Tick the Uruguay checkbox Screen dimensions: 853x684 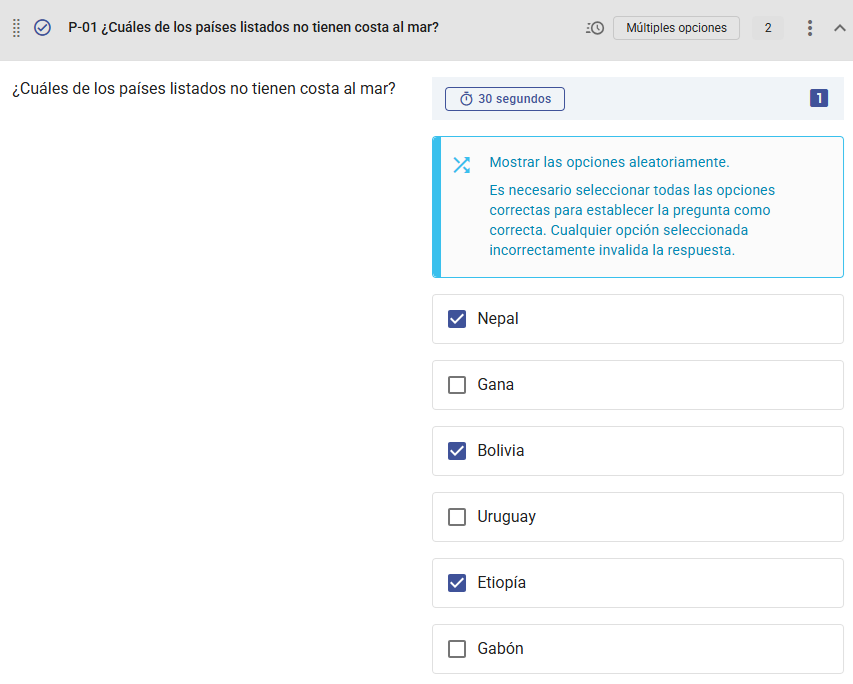tap(457, 517)
